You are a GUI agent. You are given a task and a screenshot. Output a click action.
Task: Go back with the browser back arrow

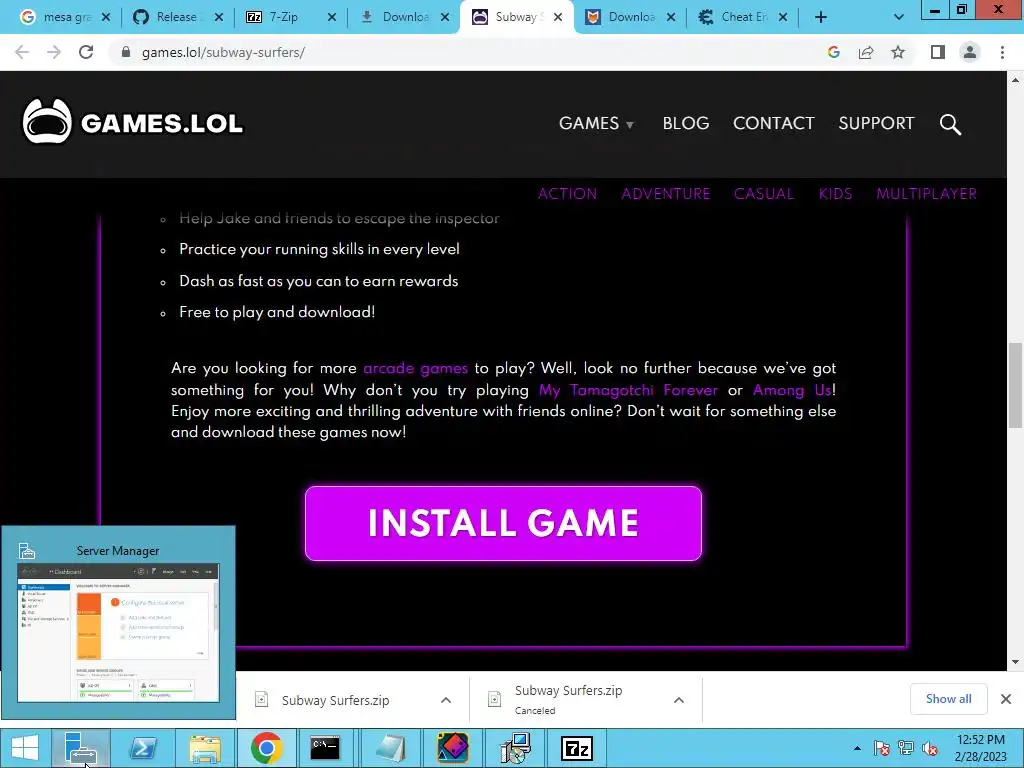(22, 52)
